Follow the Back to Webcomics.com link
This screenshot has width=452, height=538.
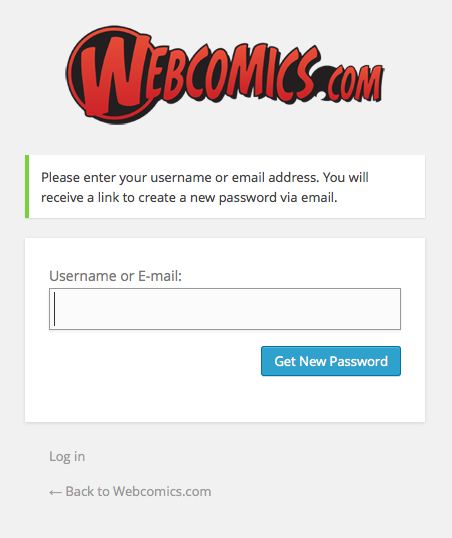130,491
